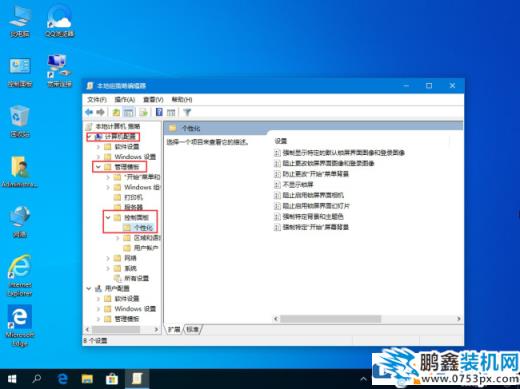Expand the "开始"菜单和任务栏 tree node
The width and height of the screenshot is (520, 389).
tap(108, 177)
